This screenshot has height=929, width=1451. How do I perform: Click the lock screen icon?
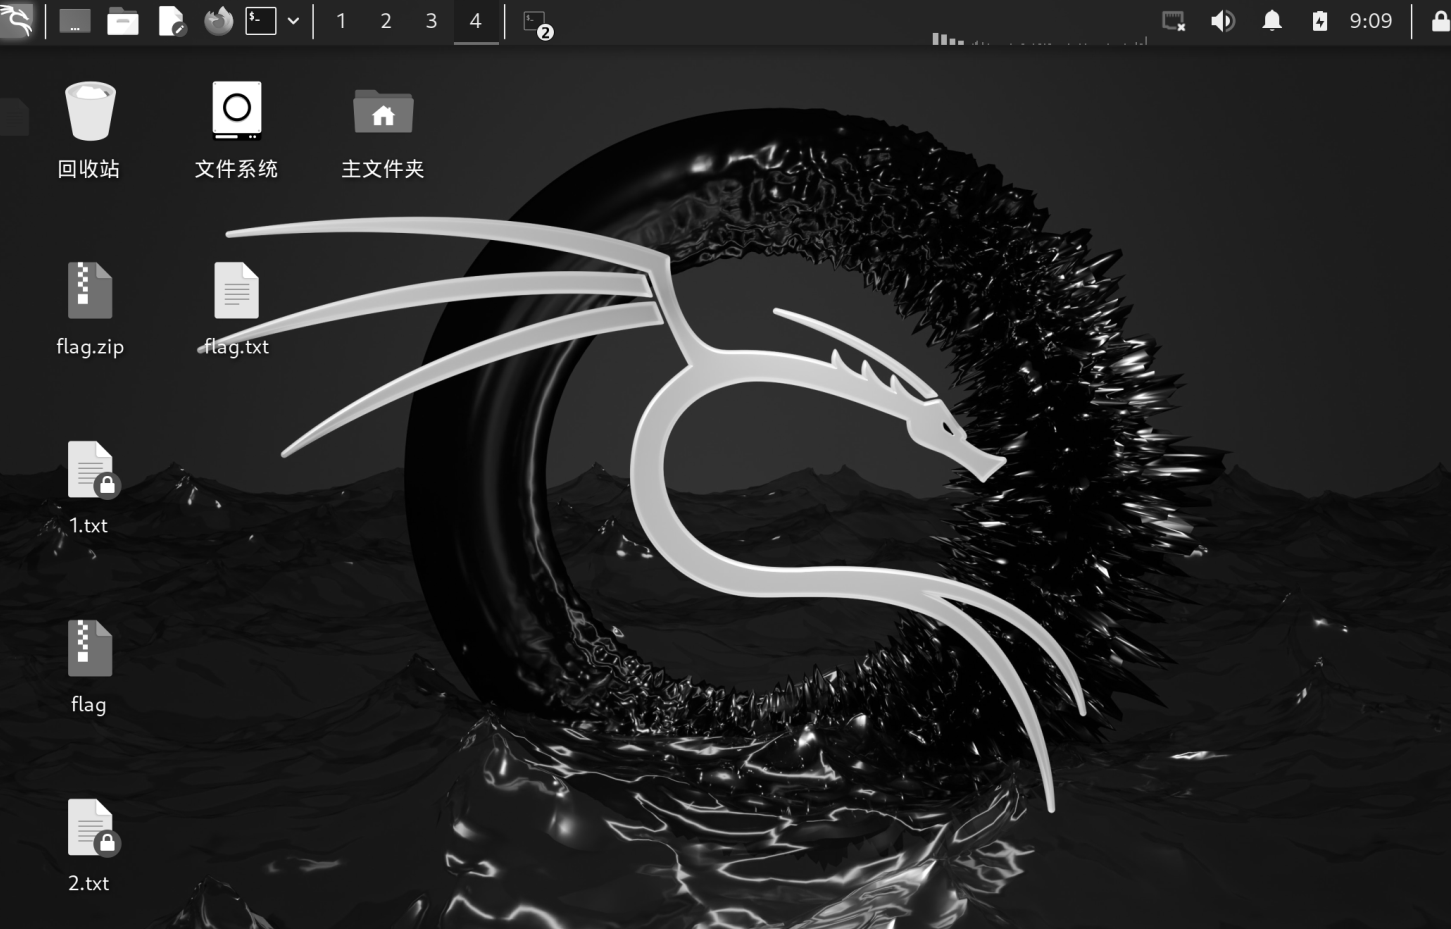pyautogui.click(x=1439, y=21)
